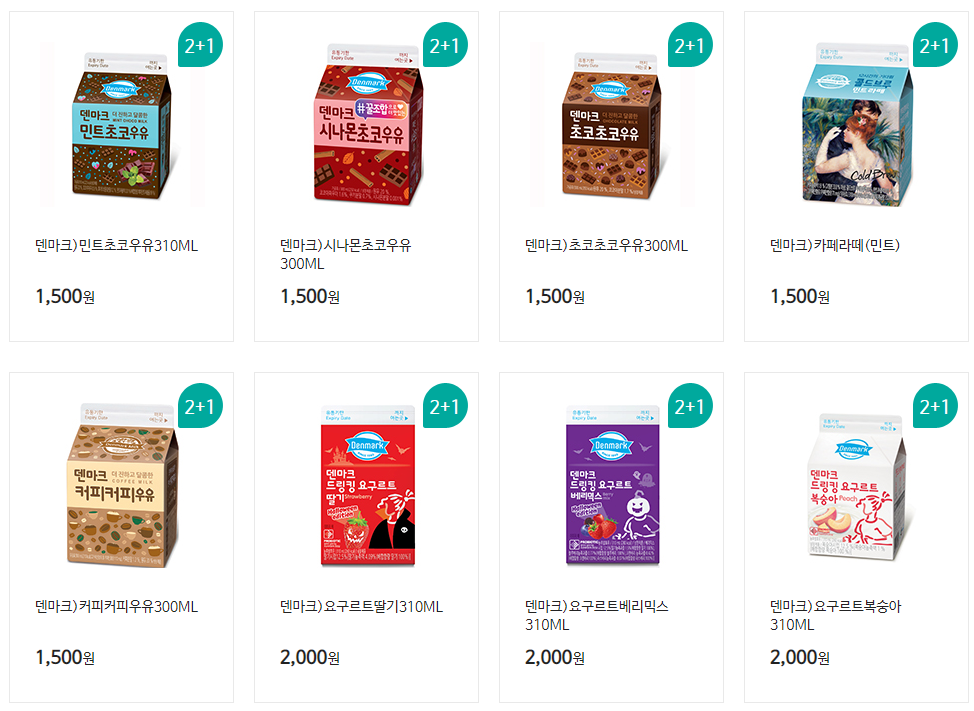Click the 2+1 badge on 커피커피우유 card
The height and width of the screenshot is (711, 974).
(x=200, y=406)
